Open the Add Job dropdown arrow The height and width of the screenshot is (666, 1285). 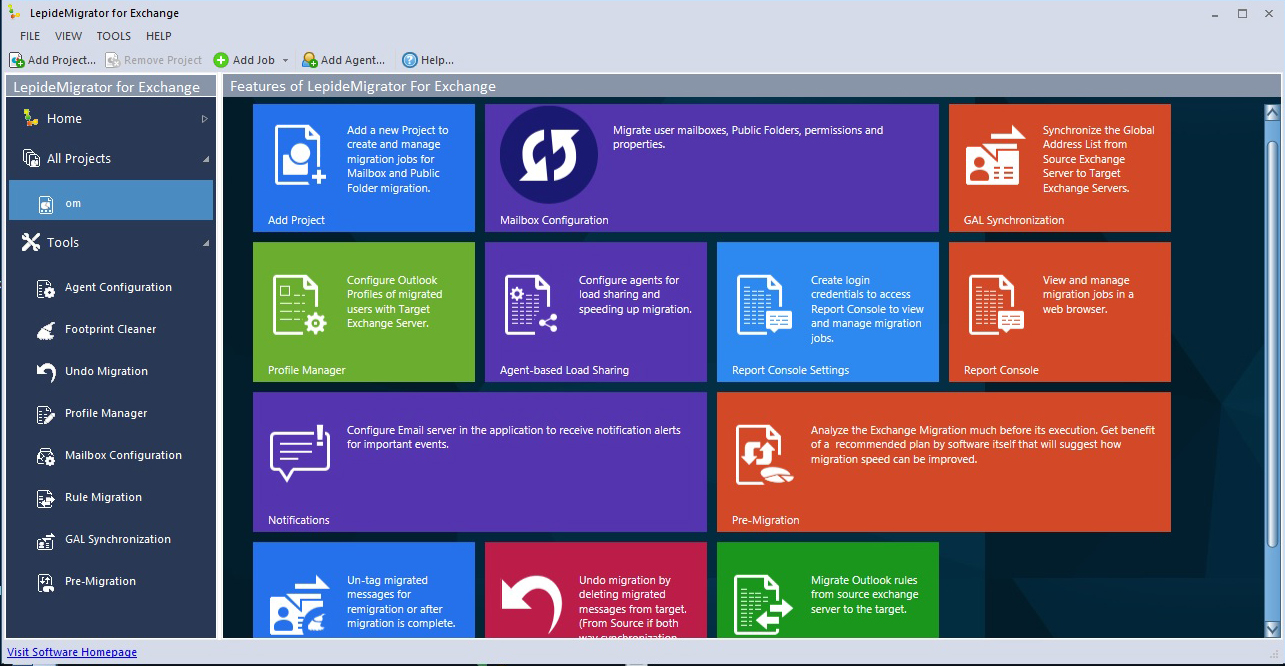coord(285,61)
